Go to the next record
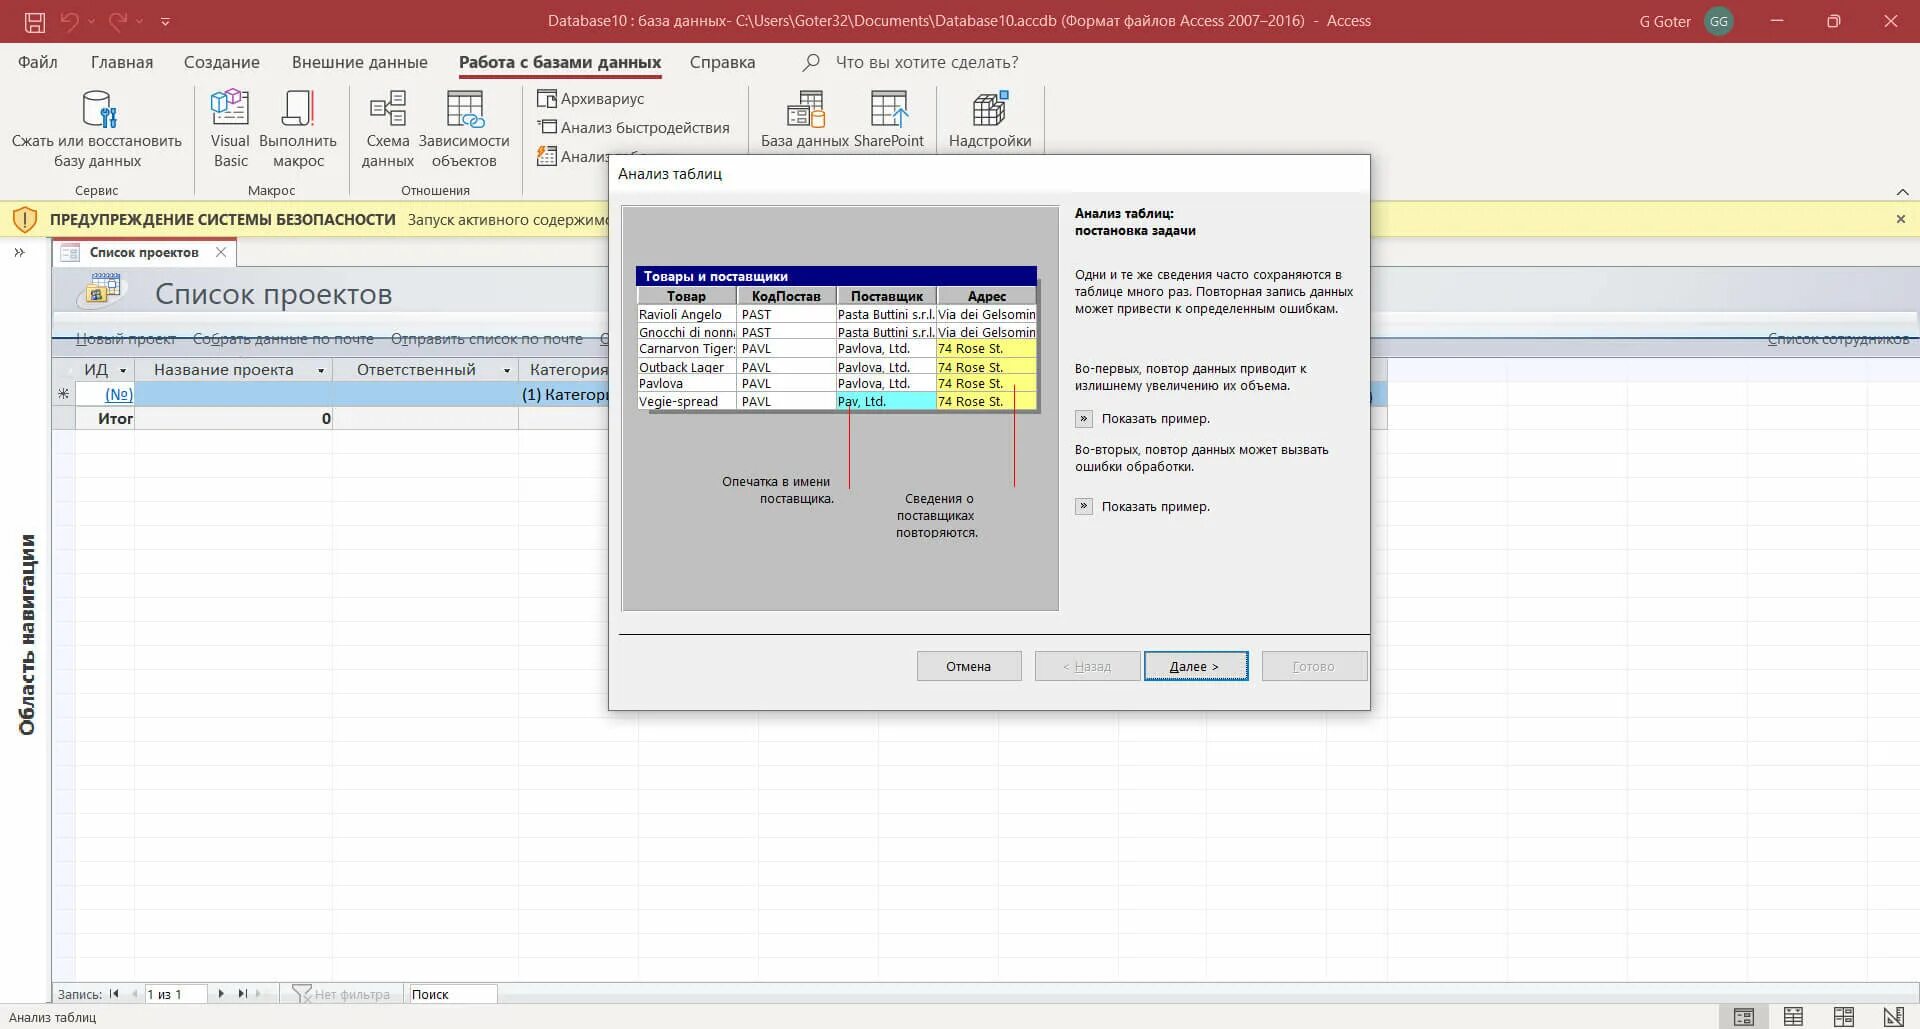Image resolution: width=1920 pixels, height=1029 pixels. [x=221, y=994]
